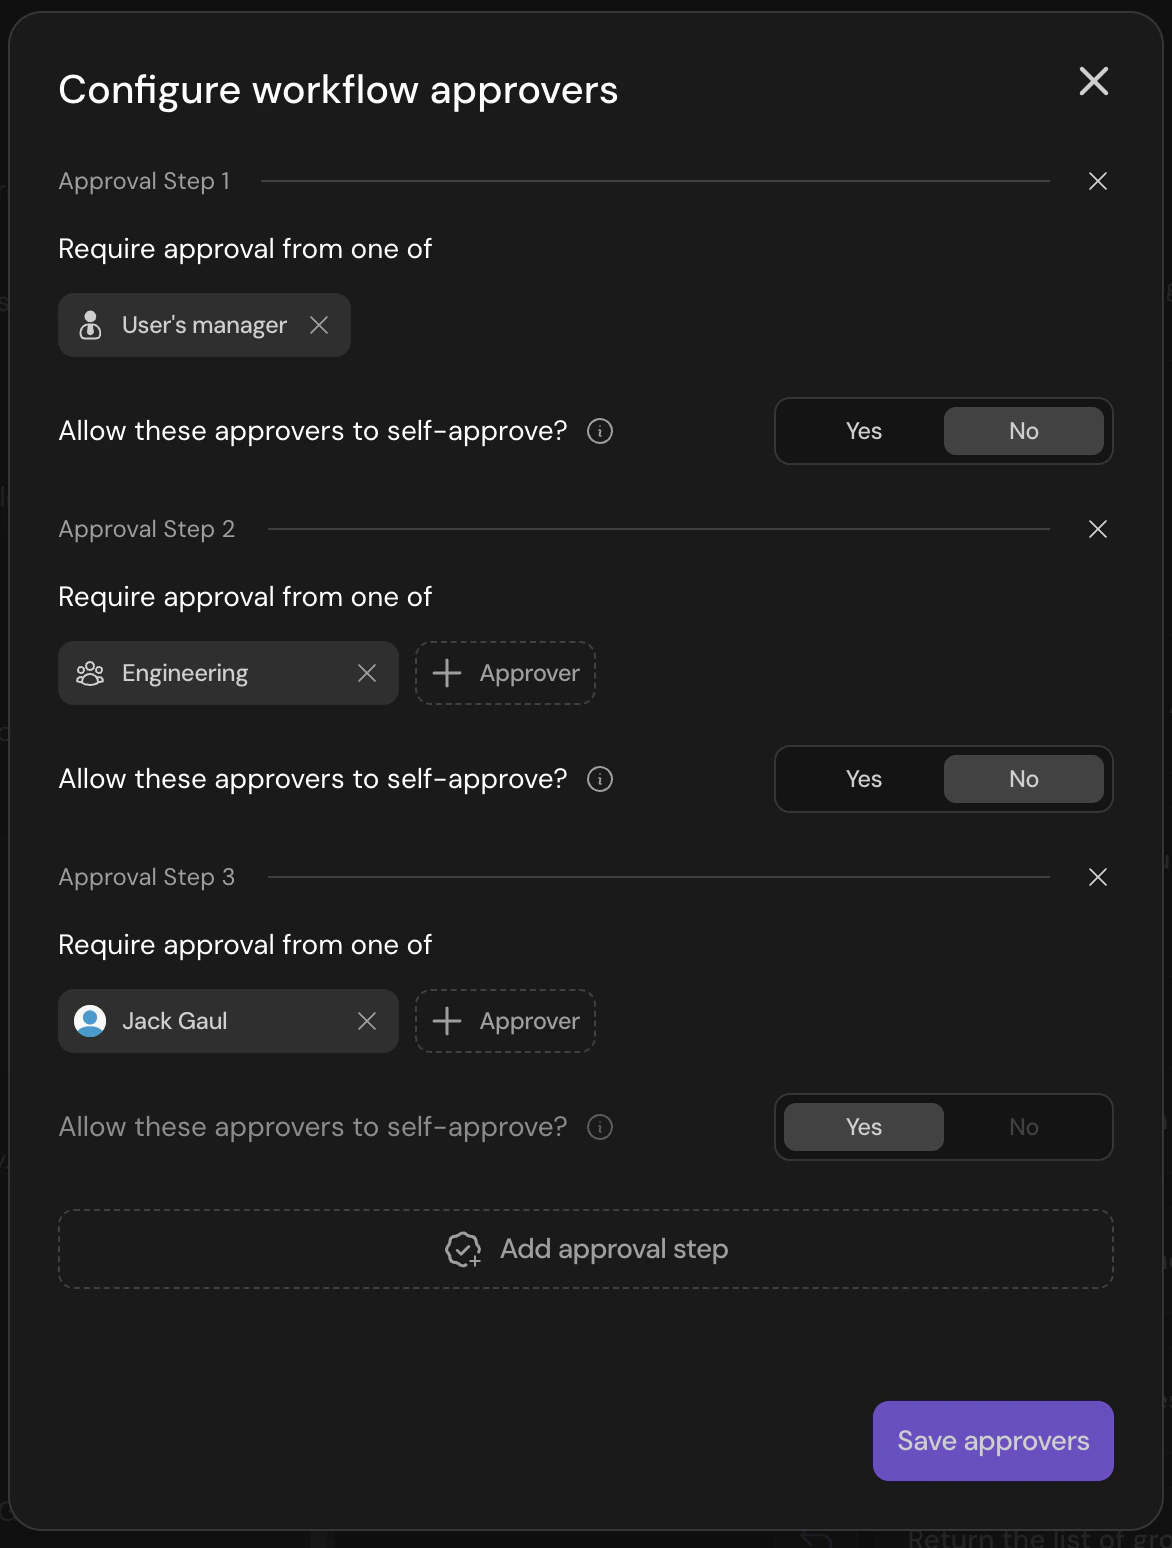Click the info icon beside Step 2 self-approve question

599,779
